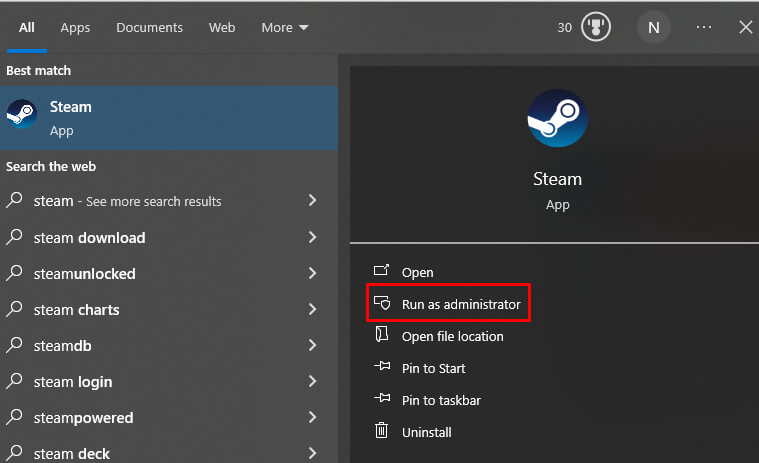759x463 pixels.
Task: Expand the steam download suggestion arrow
Action: [x=312, y=238]
